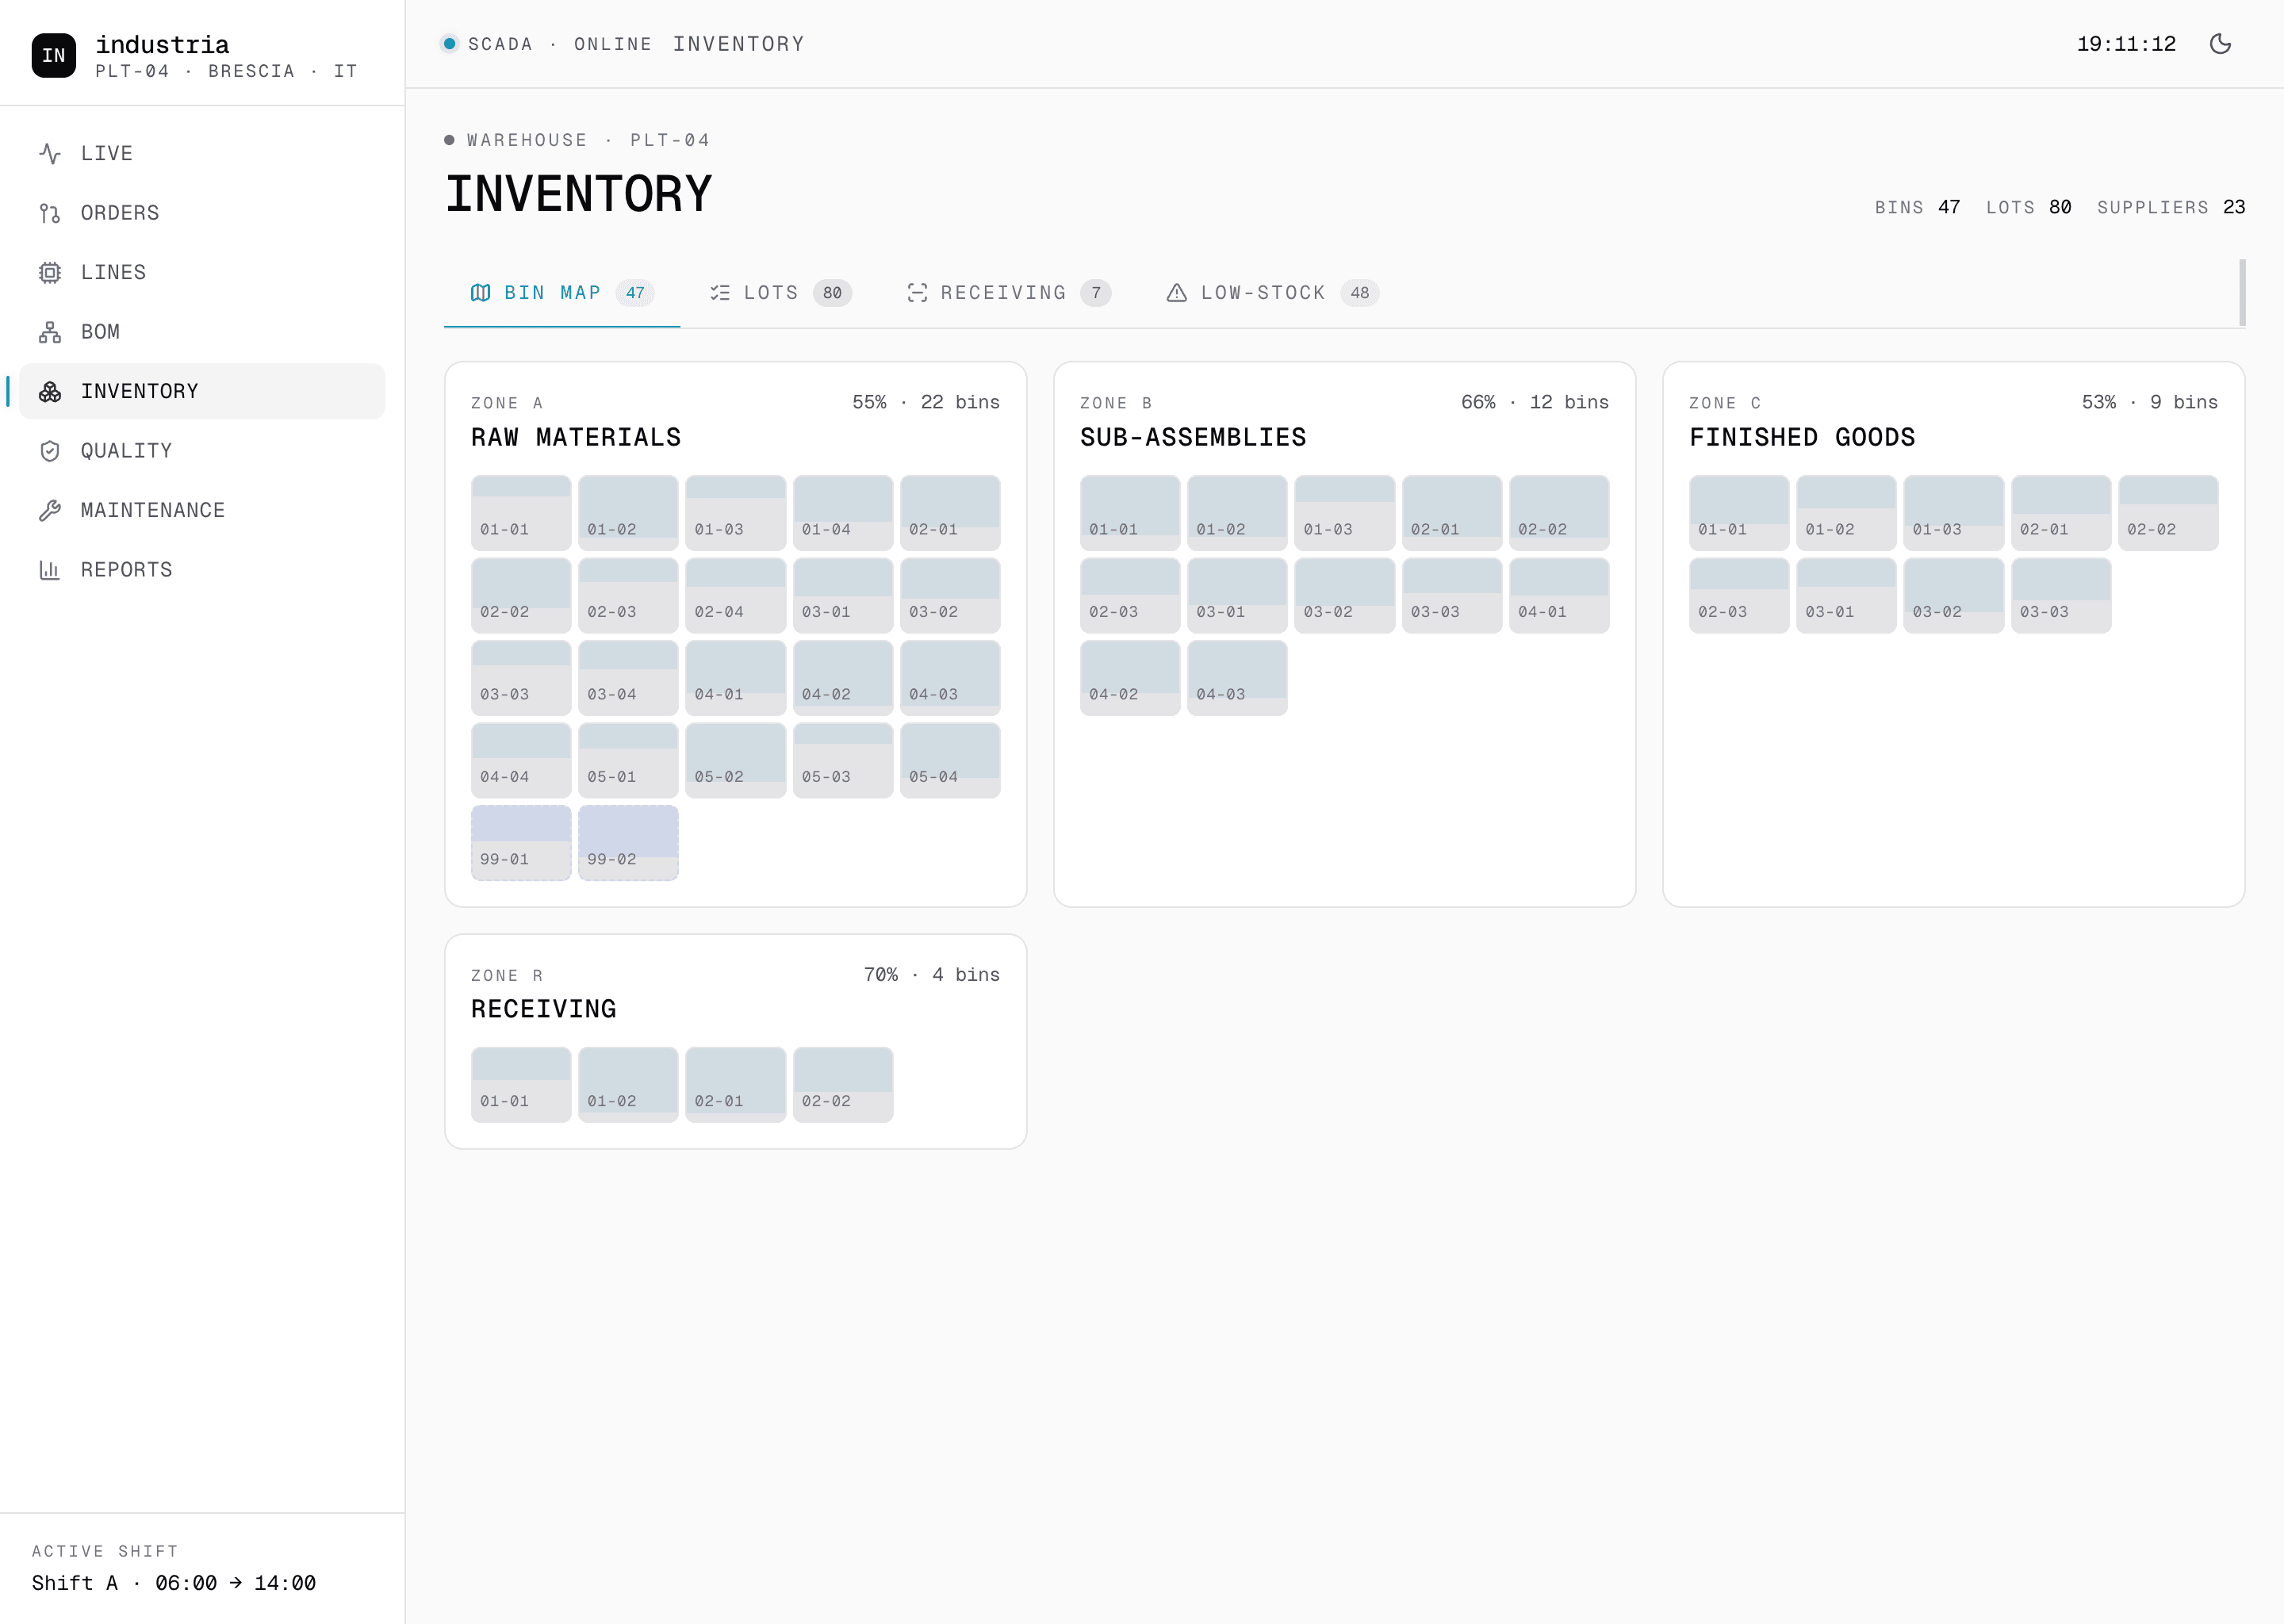The image size is (2284, 1624).
Task: Click the Inventory boxes icon in the sidebar
Action: point(50,391)
